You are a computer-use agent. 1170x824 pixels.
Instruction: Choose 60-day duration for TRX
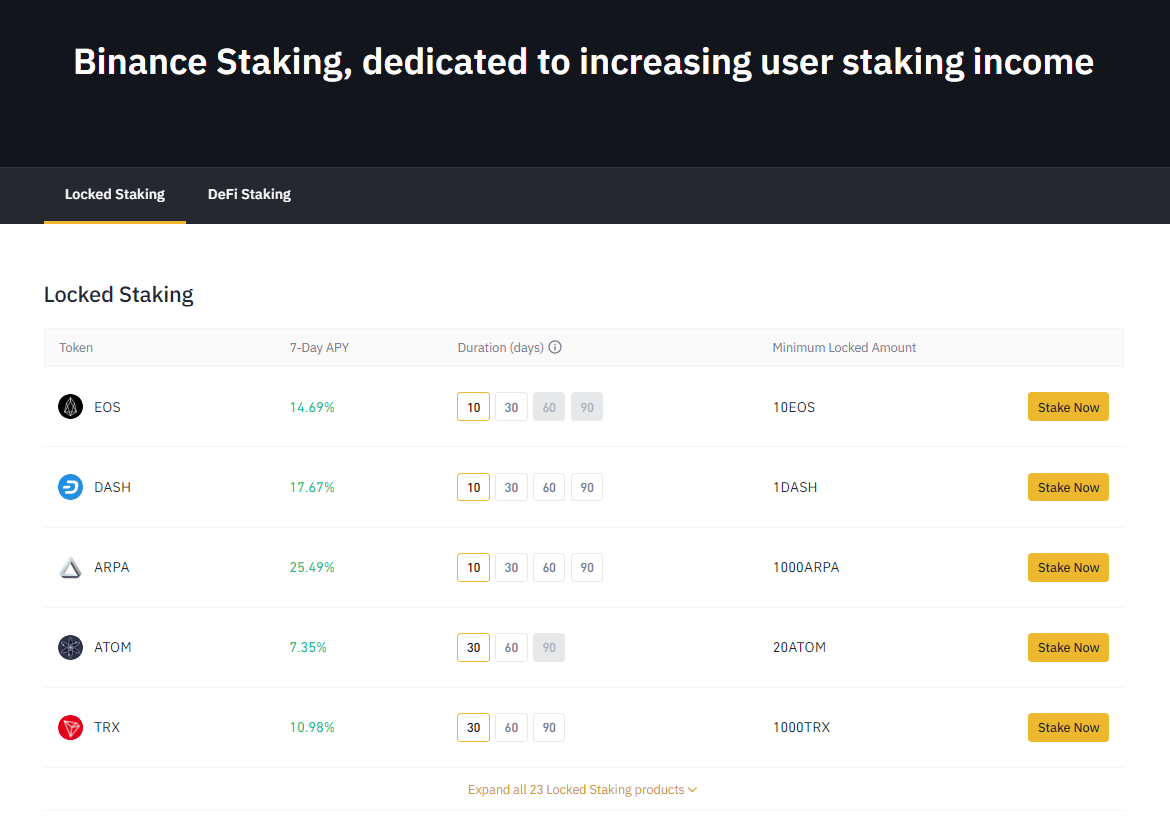pos(511,727)
